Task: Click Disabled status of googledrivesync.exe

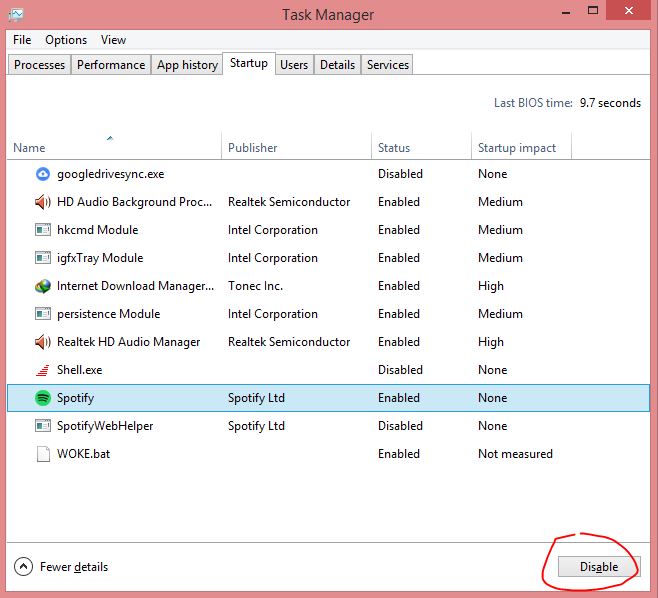Action: pos(400,174)
